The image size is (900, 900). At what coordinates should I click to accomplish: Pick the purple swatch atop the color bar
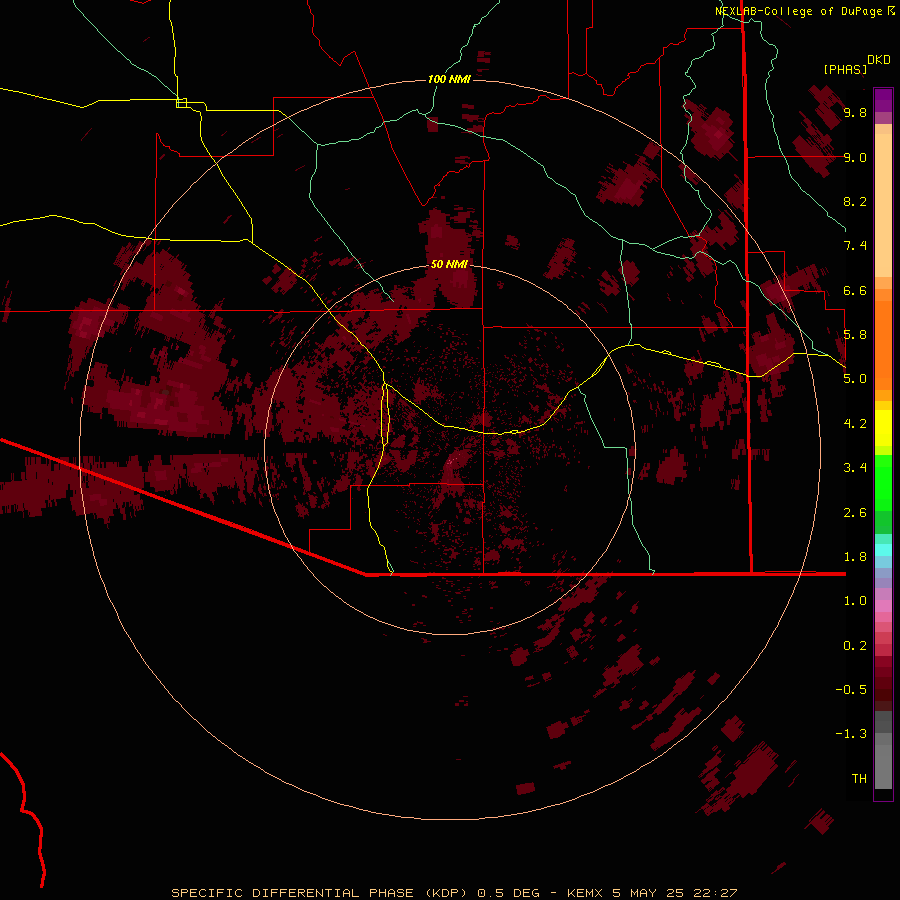(883, 100)
